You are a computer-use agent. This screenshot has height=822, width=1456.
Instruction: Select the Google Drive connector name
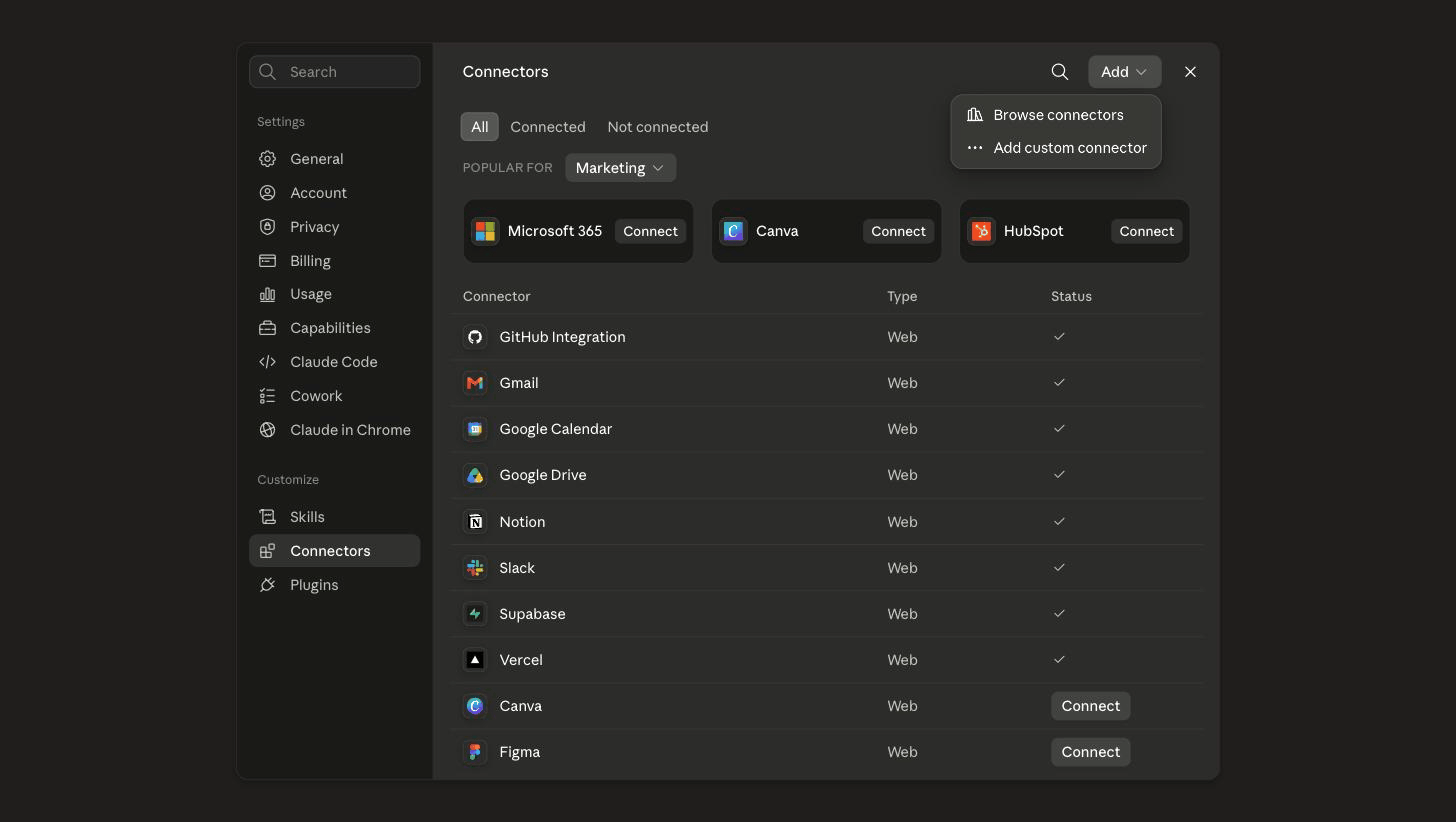tap(543, 475)
